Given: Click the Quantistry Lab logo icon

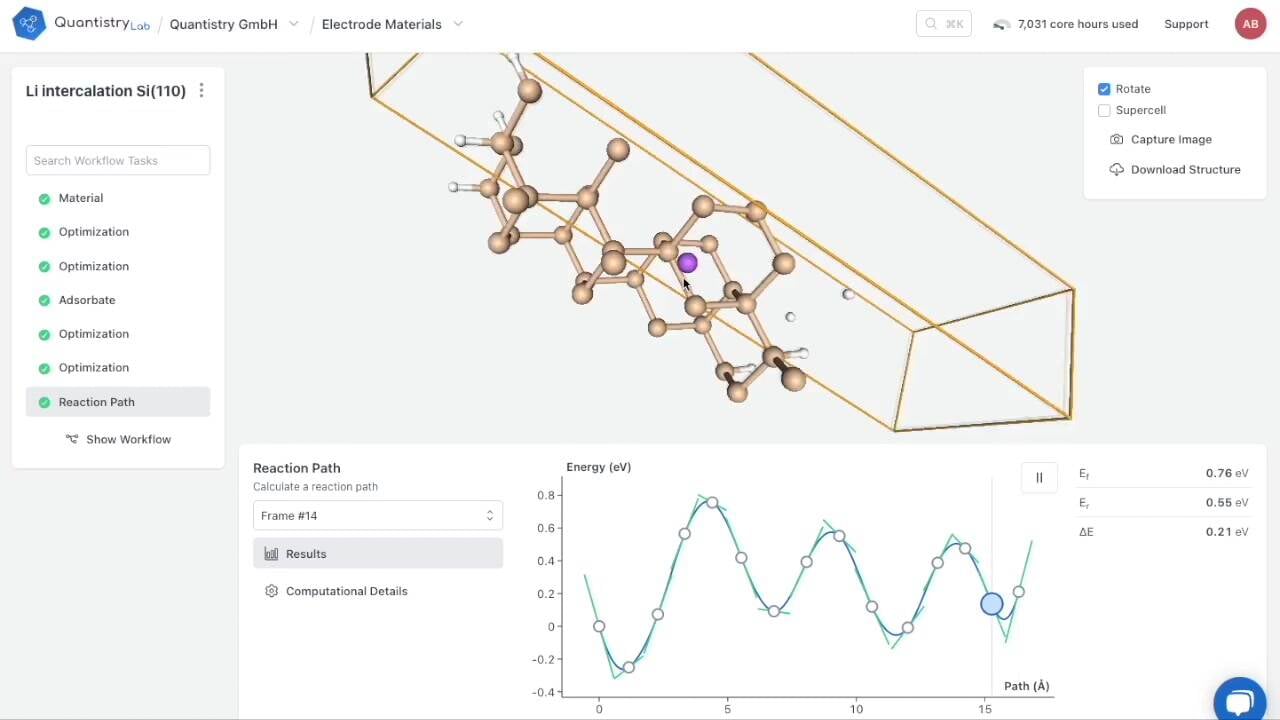Looking at the screenshot, I should point(29,23).
